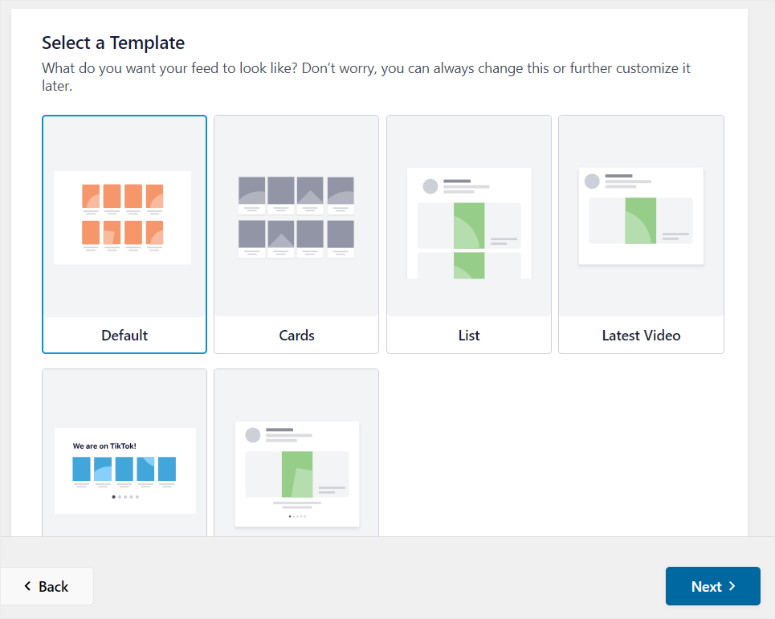
Task: Click the List label text
Action: pyautogui.click(x=469, y=335)
